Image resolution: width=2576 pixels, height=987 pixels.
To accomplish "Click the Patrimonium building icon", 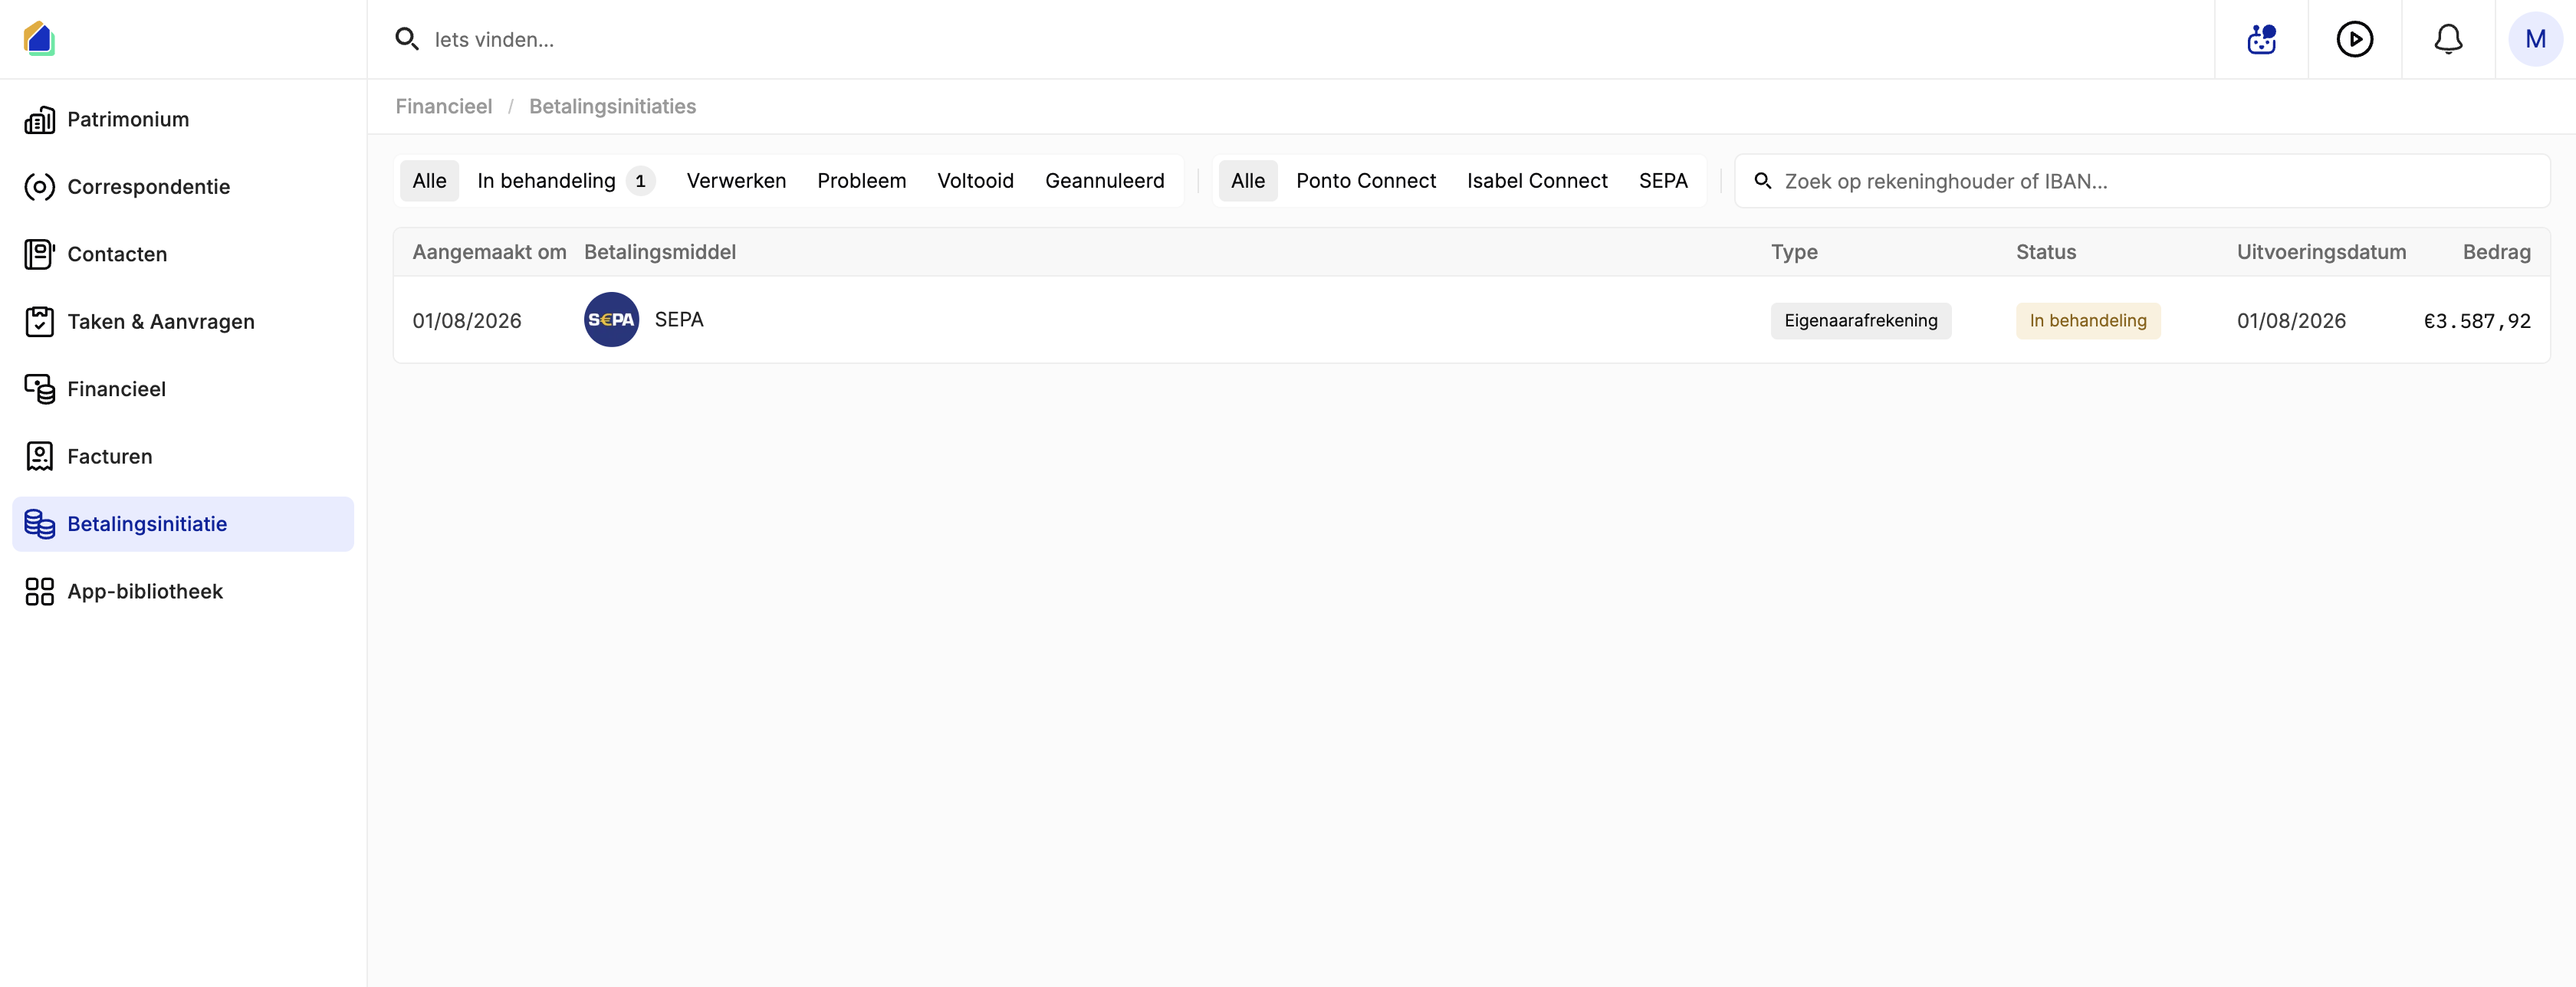I will pos(39,120).
